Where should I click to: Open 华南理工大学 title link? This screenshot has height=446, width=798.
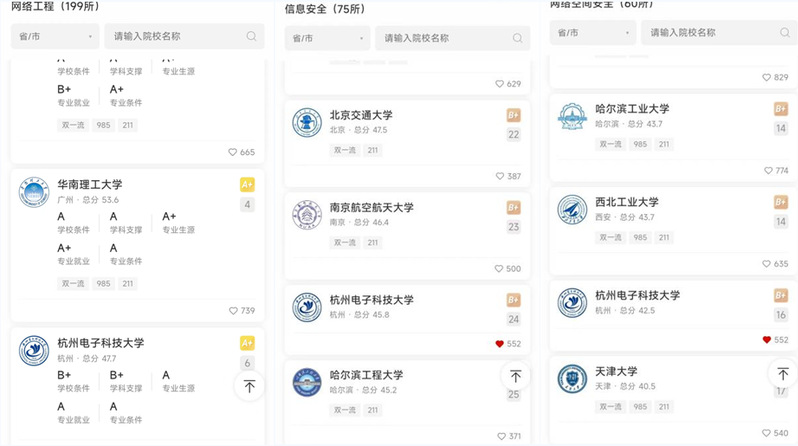tap(90, 184)
